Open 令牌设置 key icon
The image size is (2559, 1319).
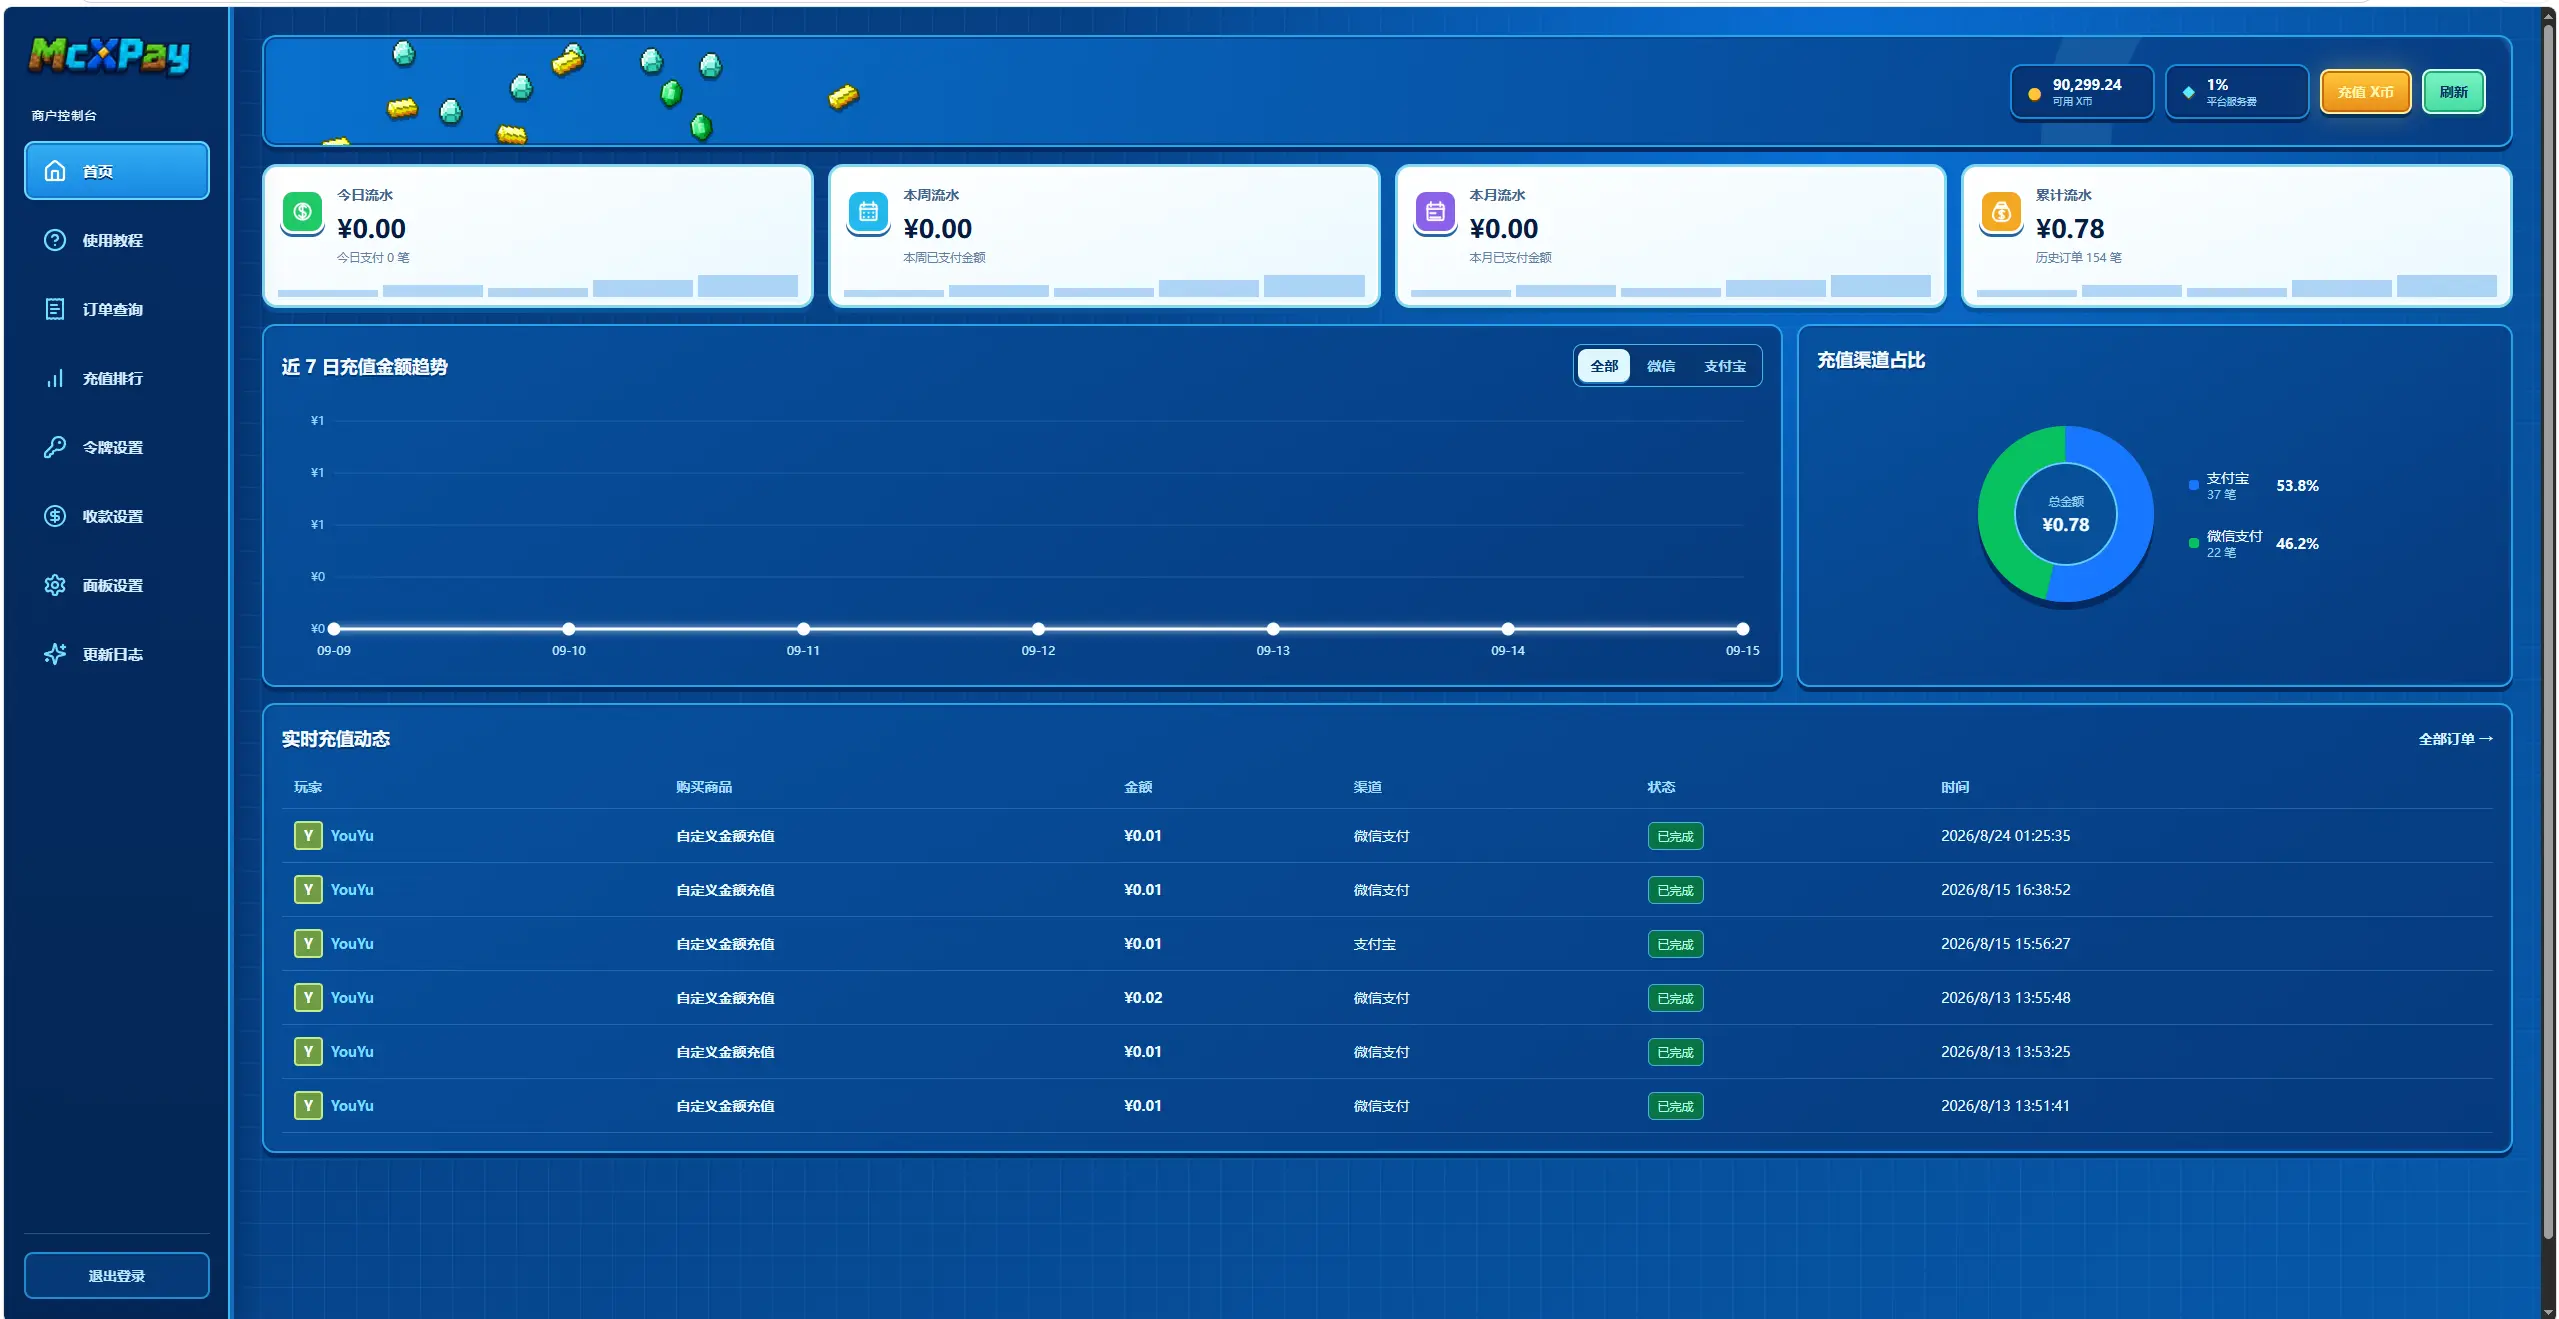(x=55, y=447)
